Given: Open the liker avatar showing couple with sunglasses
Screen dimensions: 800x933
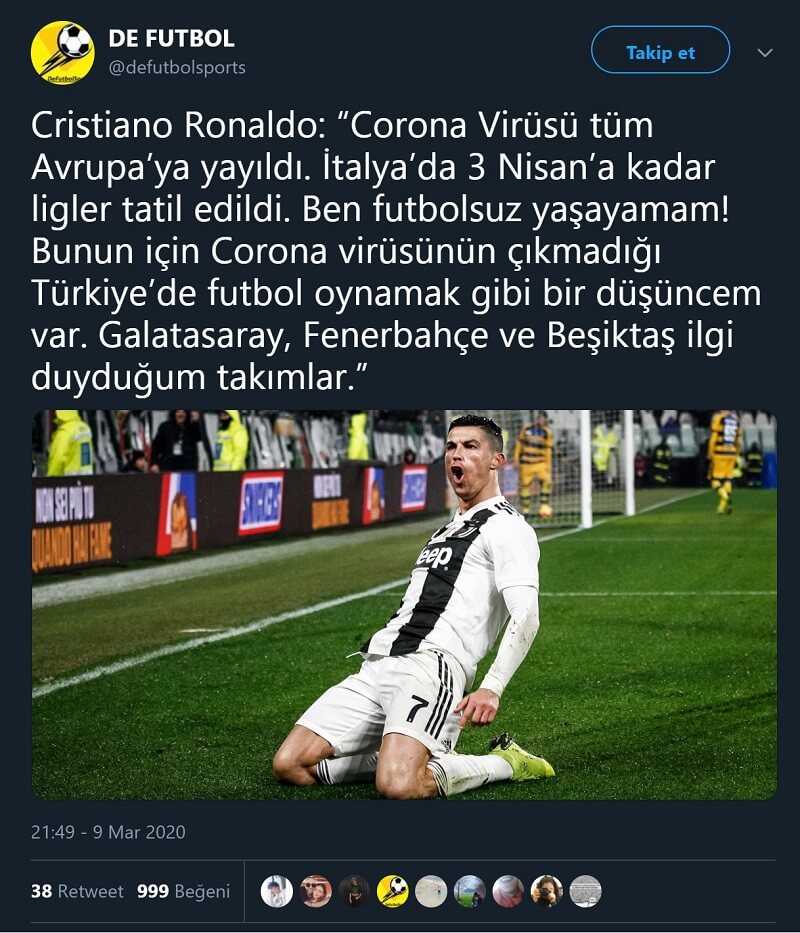Looking at the screenshot, I should (x=315, y=891).
